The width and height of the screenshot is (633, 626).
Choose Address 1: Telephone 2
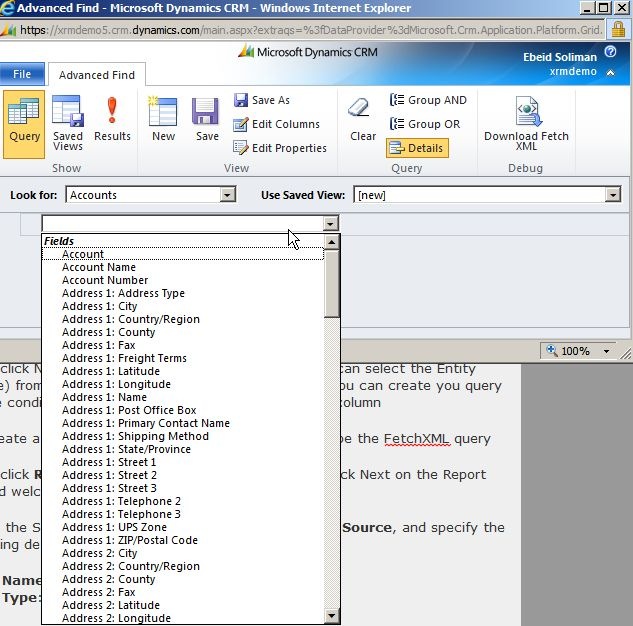[x=183, y=501]
